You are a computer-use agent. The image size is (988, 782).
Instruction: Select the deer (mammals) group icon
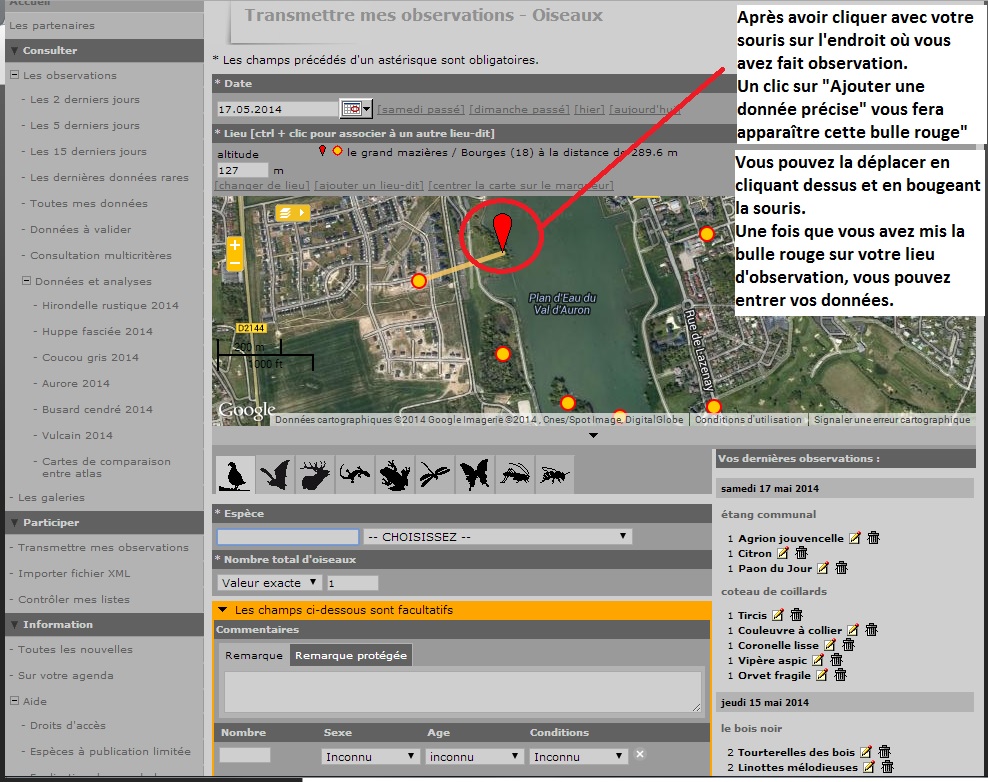tap(314, 474)
